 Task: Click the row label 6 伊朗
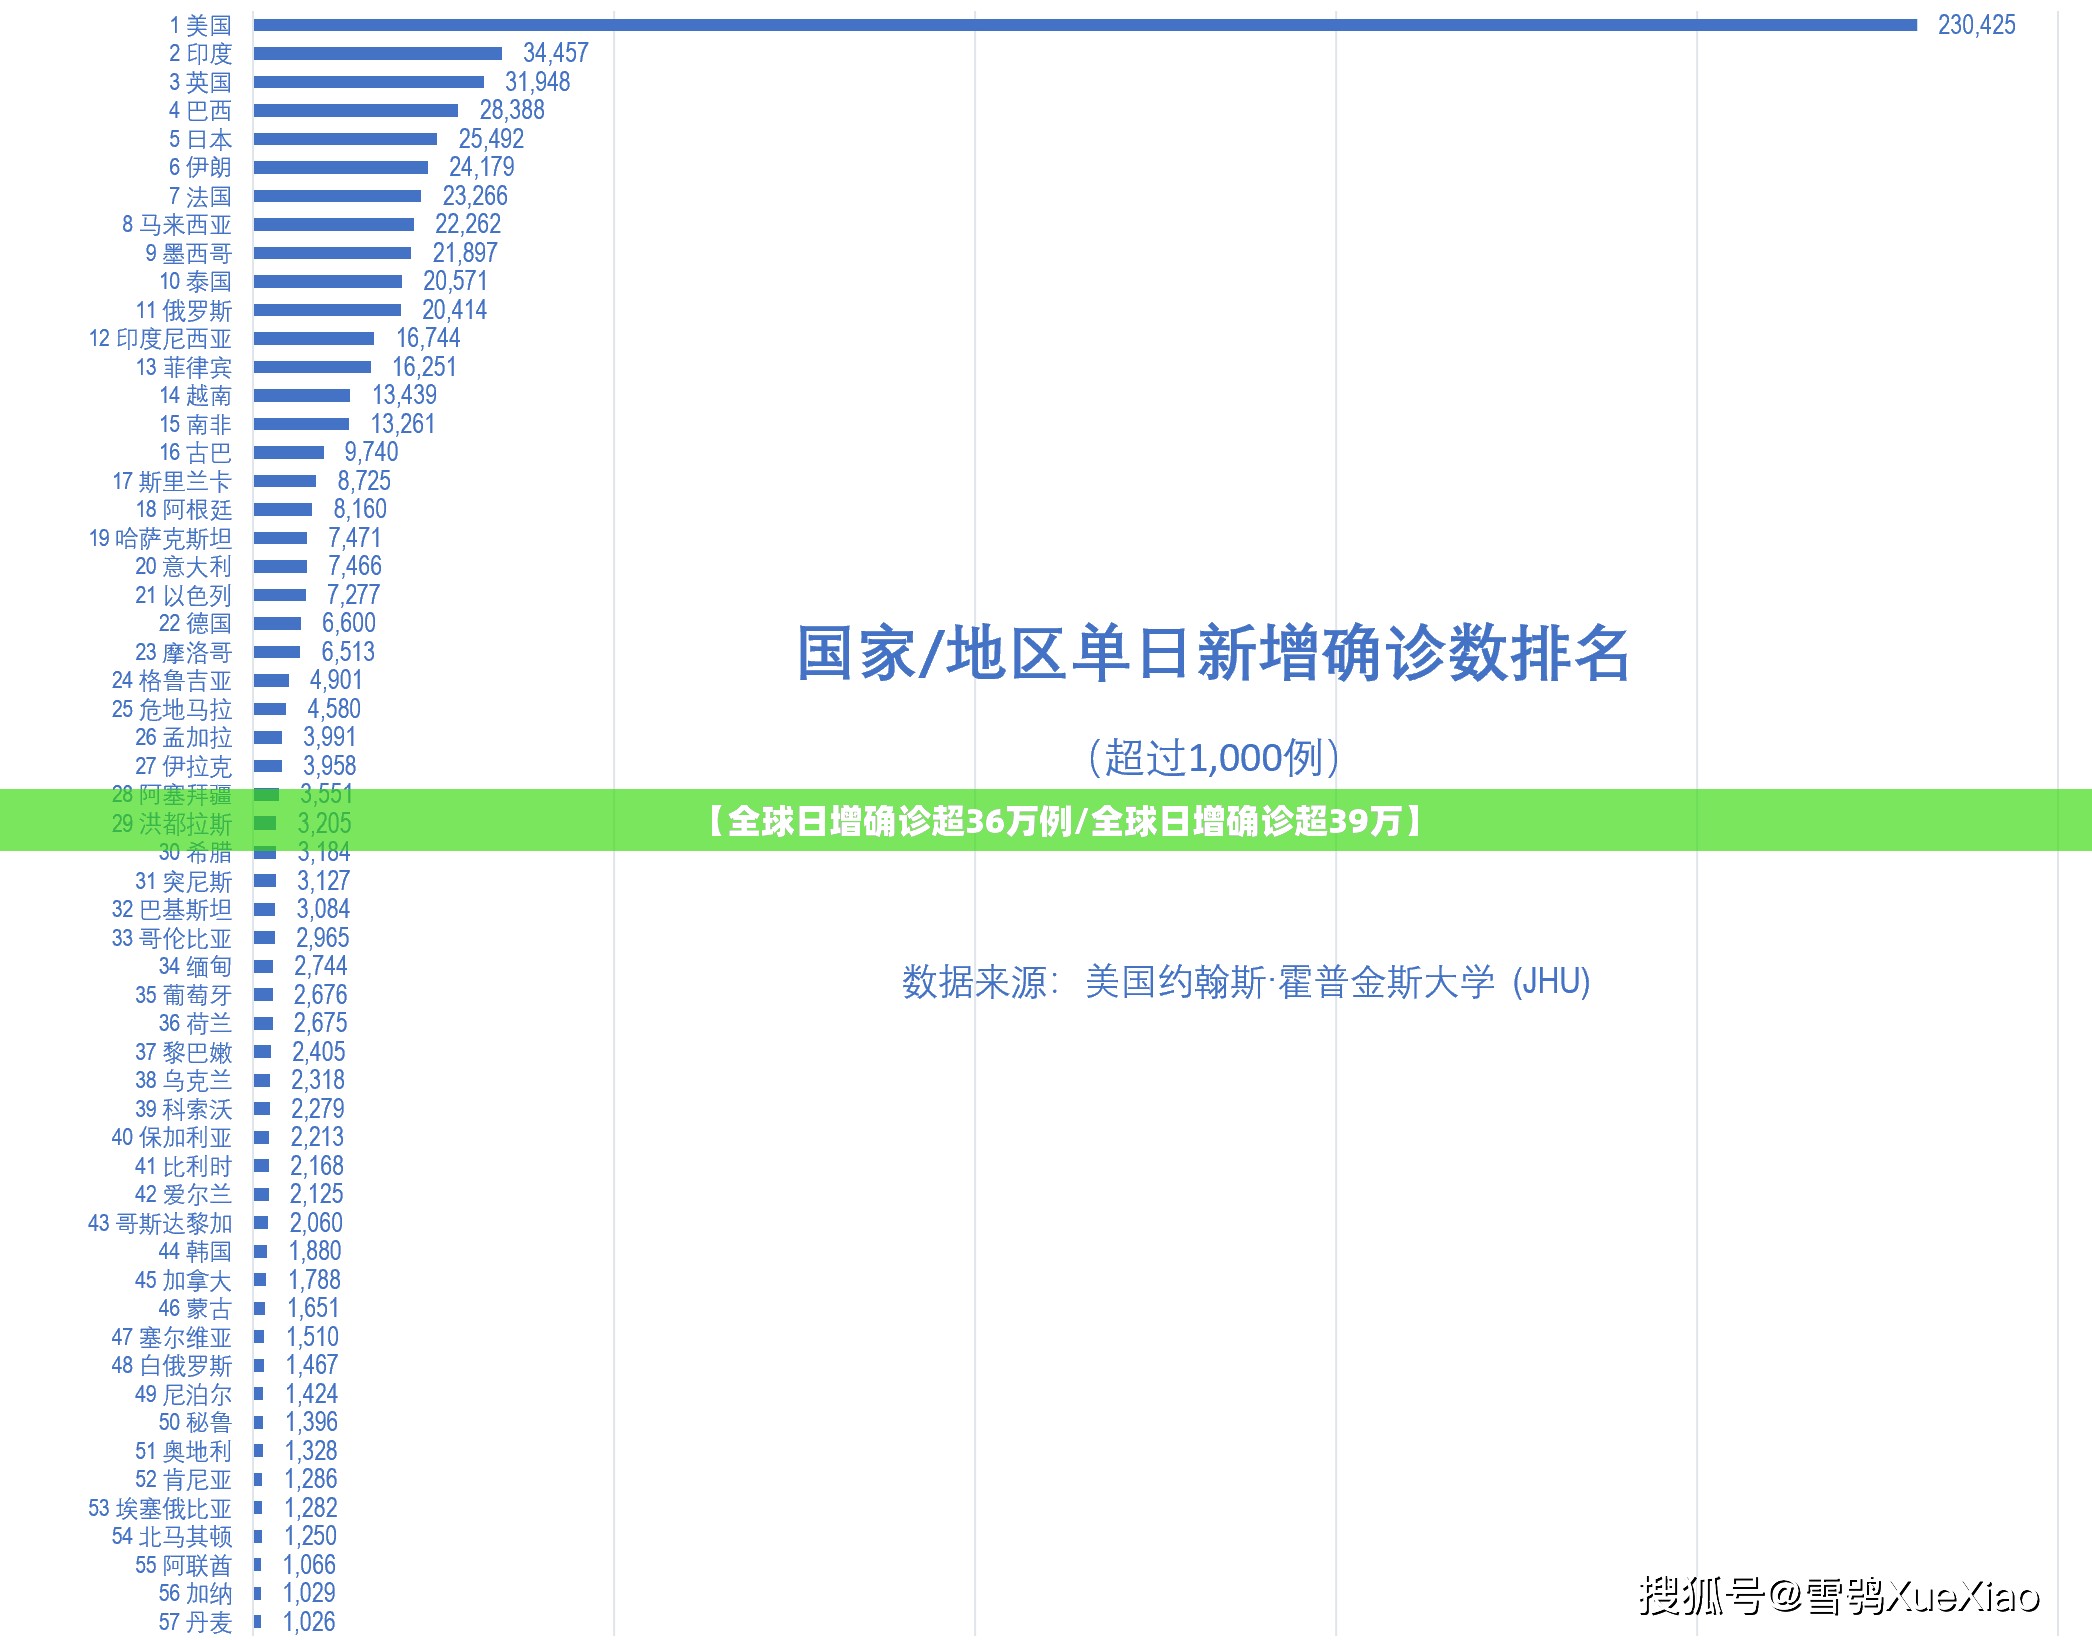[200, 167]
